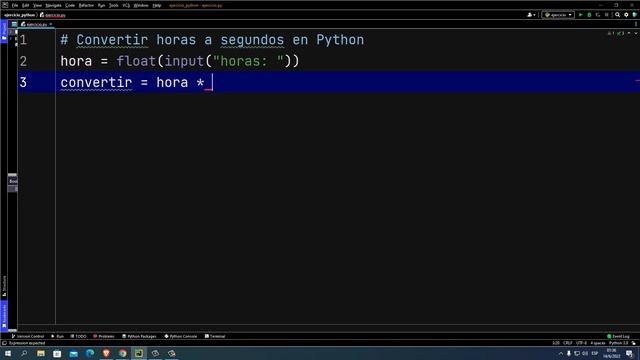Open the user account dropdown
The height and width of the screenshot is (360, 640).
coord(531,15)
